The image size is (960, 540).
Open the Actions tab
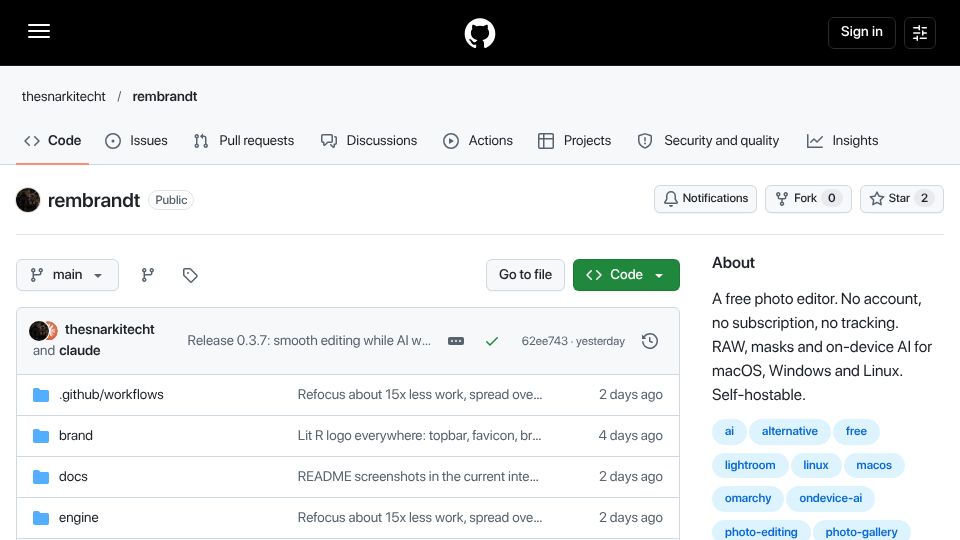(478, 141)
